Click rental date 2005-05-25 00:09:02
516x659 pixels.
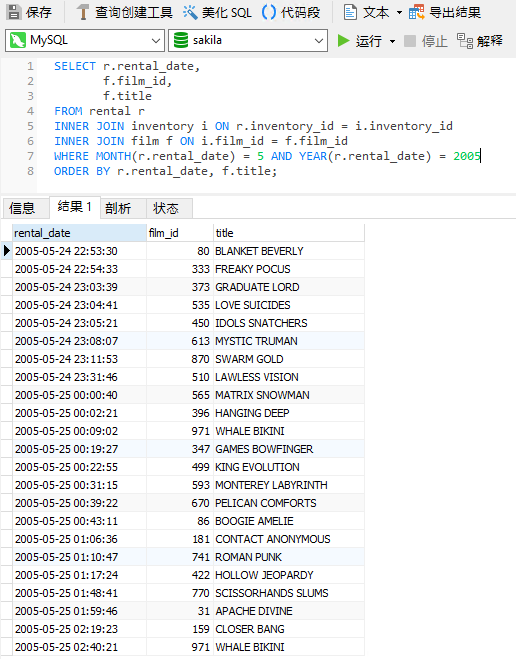coord(79,431)
